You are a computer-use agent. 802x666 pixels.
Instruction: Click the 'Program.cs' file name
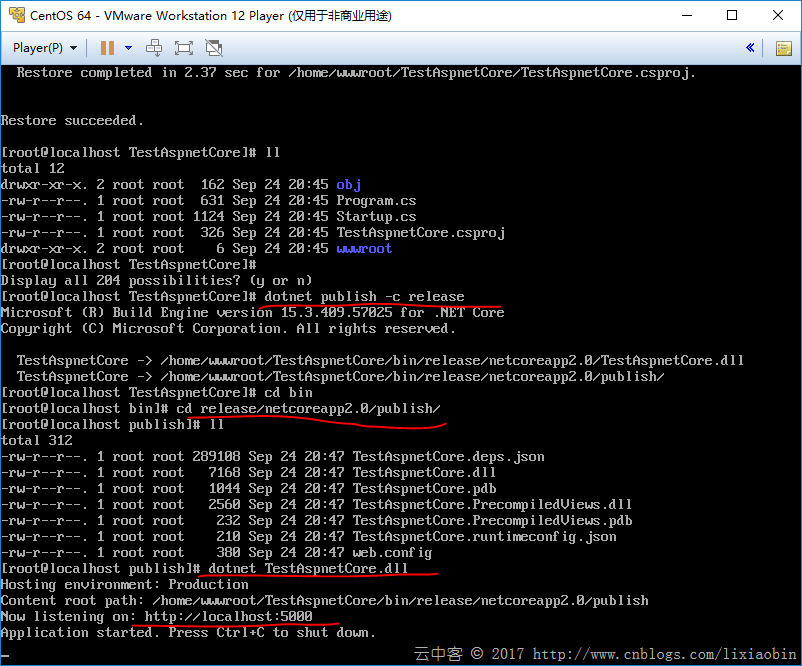[376, 201]
